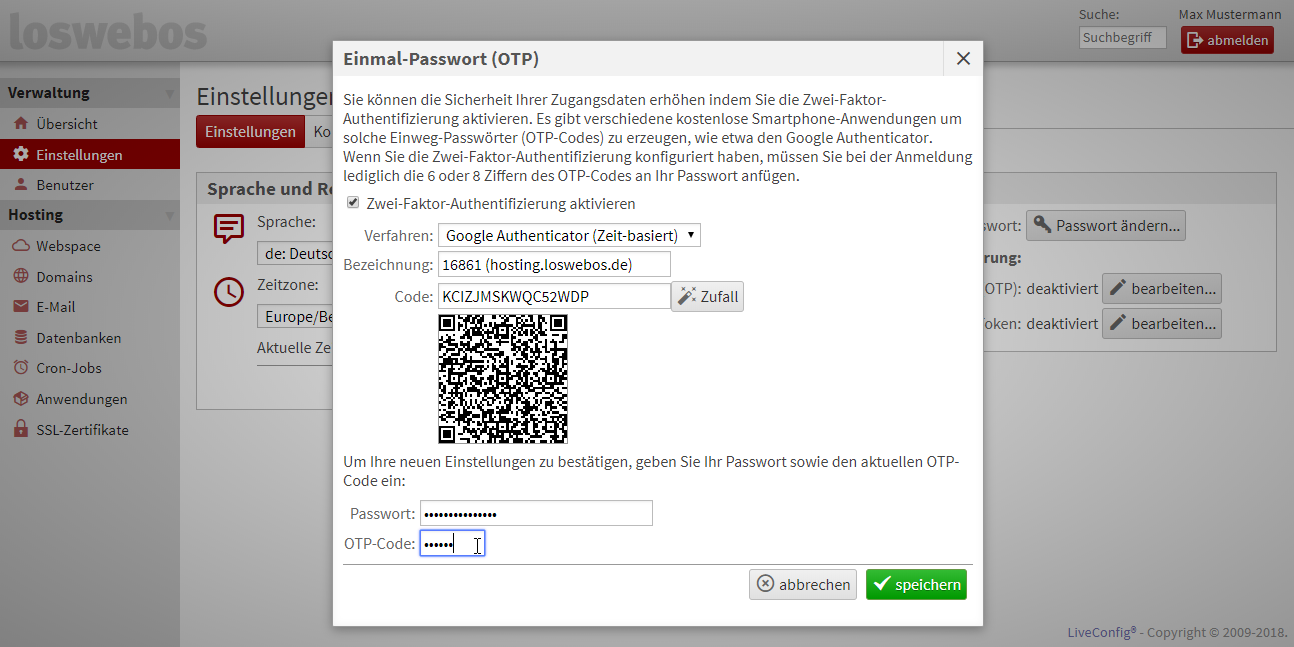Screen dimensions: 1294x647
Task: Click the house icon next to Übersicht
Action: (x=20, y=124)
